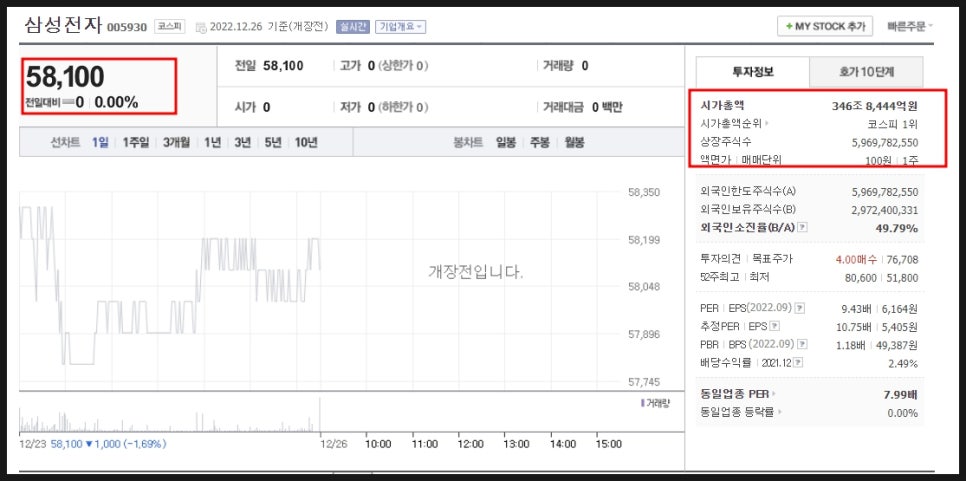Click the 10:00 x-axis time label
966x481 pixels.
coord(378,443)
